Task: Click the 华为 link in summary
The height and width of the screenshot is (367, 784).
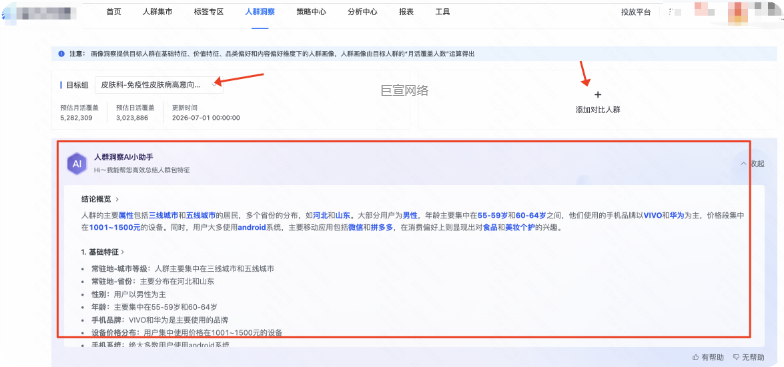Action: point(678,216)
